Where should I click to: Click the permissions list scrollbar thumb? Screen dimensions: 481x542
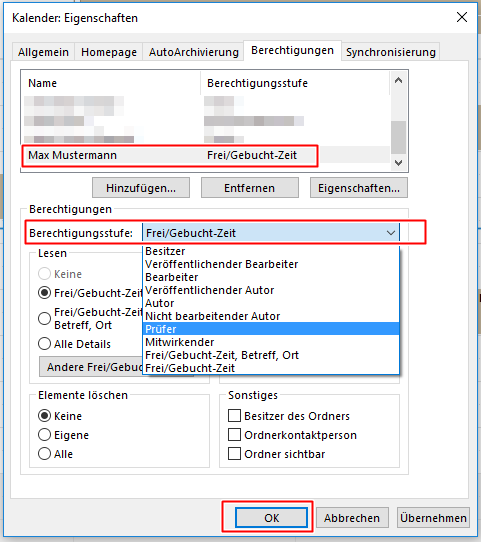coord(398,137)
